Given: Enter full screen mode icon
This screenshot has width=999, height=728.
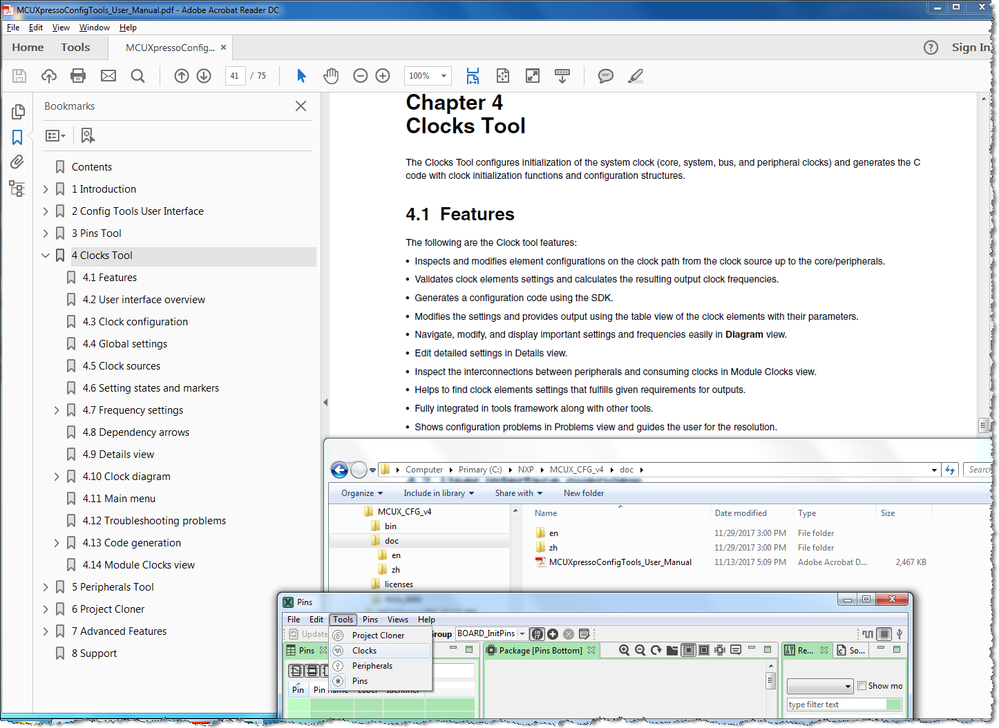Looking at the screenshot, I should pos(533,76).
